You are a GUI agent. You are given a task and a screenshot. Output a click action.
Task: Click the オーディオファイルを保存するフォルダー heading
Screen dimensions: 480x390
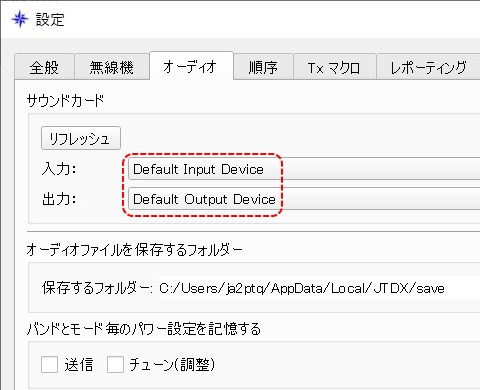click(135, 249)
